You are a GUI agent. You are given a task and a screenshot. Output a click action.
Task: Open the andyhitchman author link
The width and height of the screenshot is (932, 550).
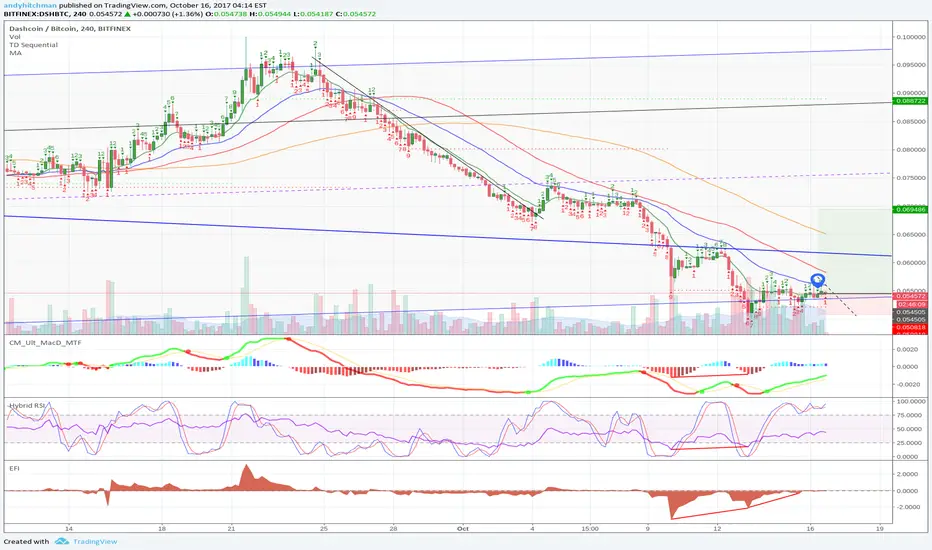30,5
